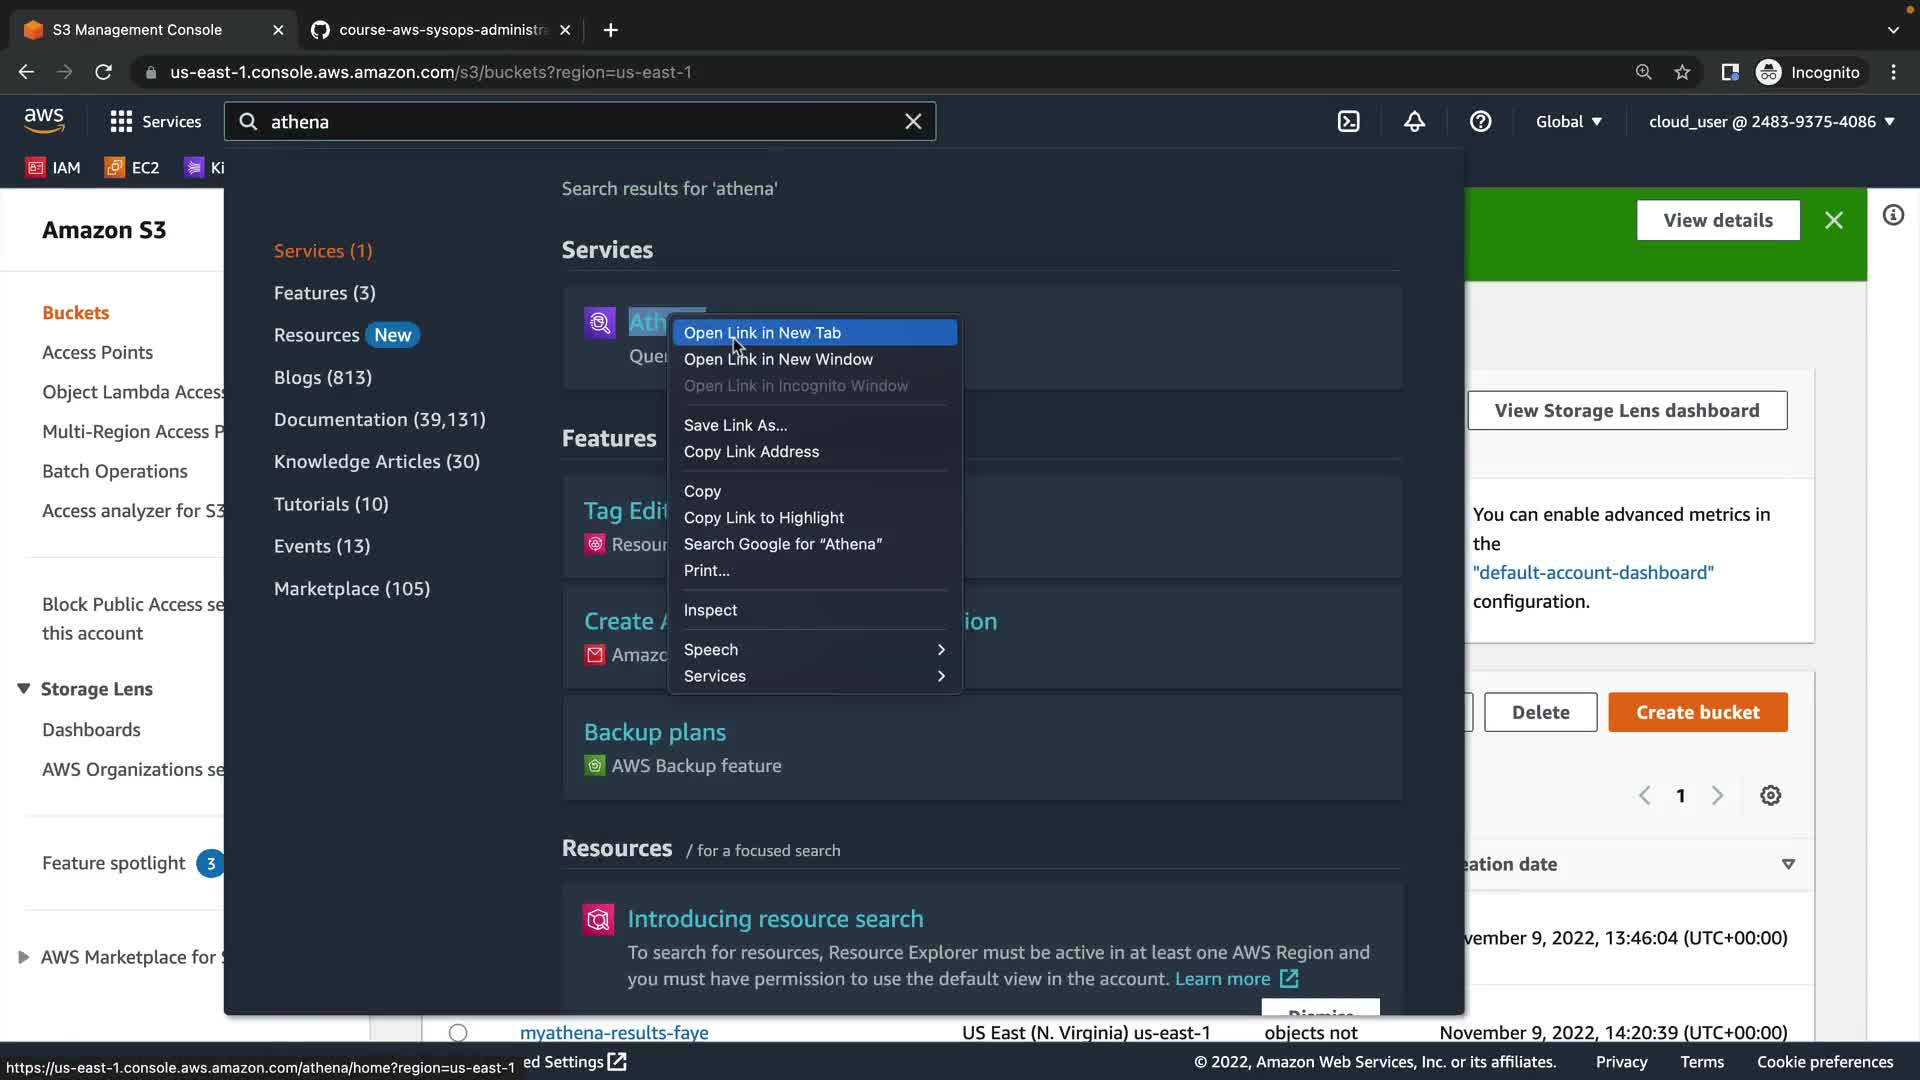
Task: Select Copy Link Address from context menu
Action: point(751,452)
